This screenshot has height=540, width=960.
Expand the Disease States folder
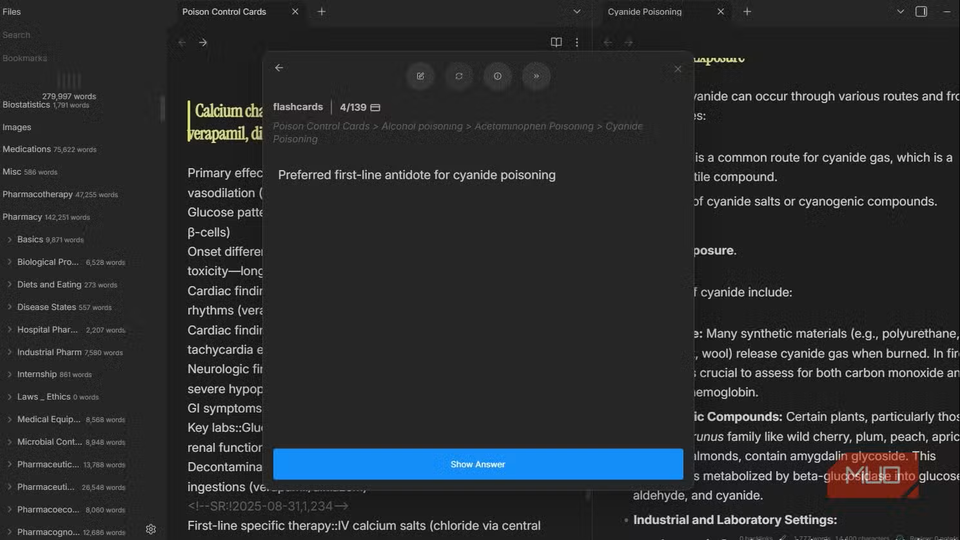tap(10, 307)
